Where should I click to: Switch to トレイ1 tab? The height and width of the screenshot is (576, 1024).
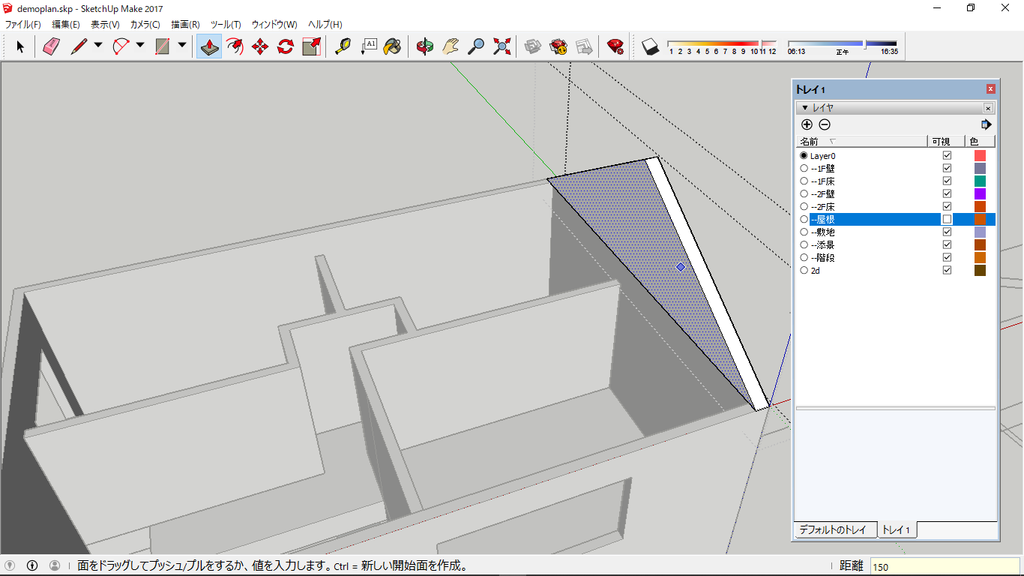(896, 530)
